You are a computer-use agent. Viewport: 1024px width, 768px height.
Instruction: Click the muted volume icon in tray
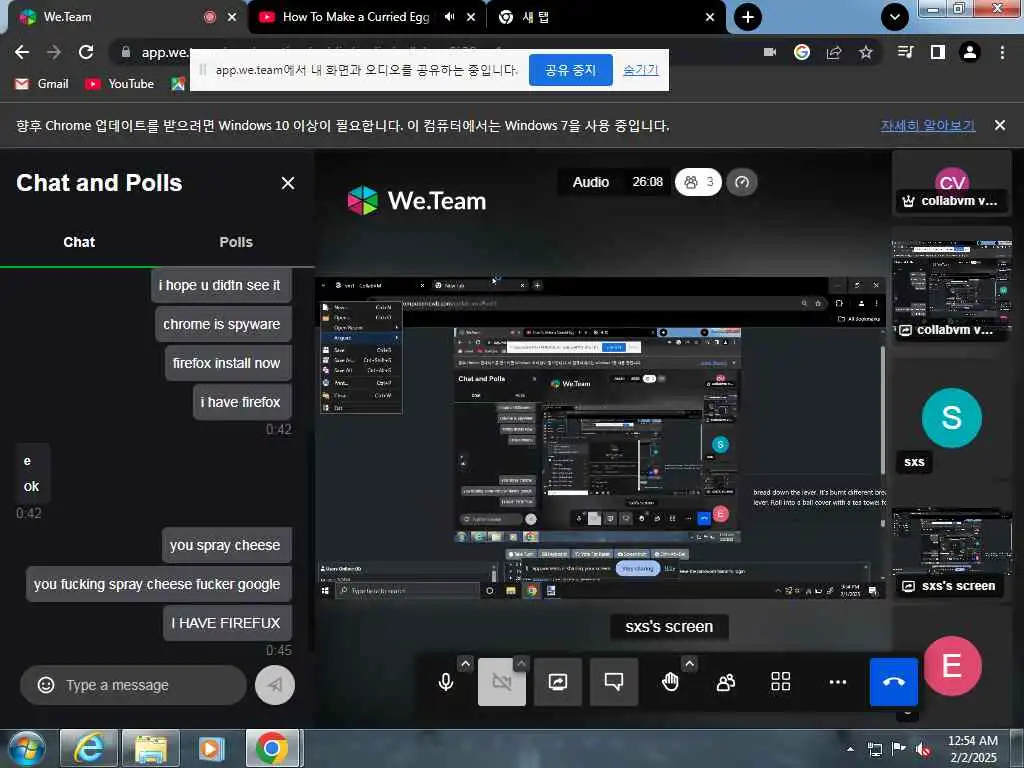click(923, 749)
